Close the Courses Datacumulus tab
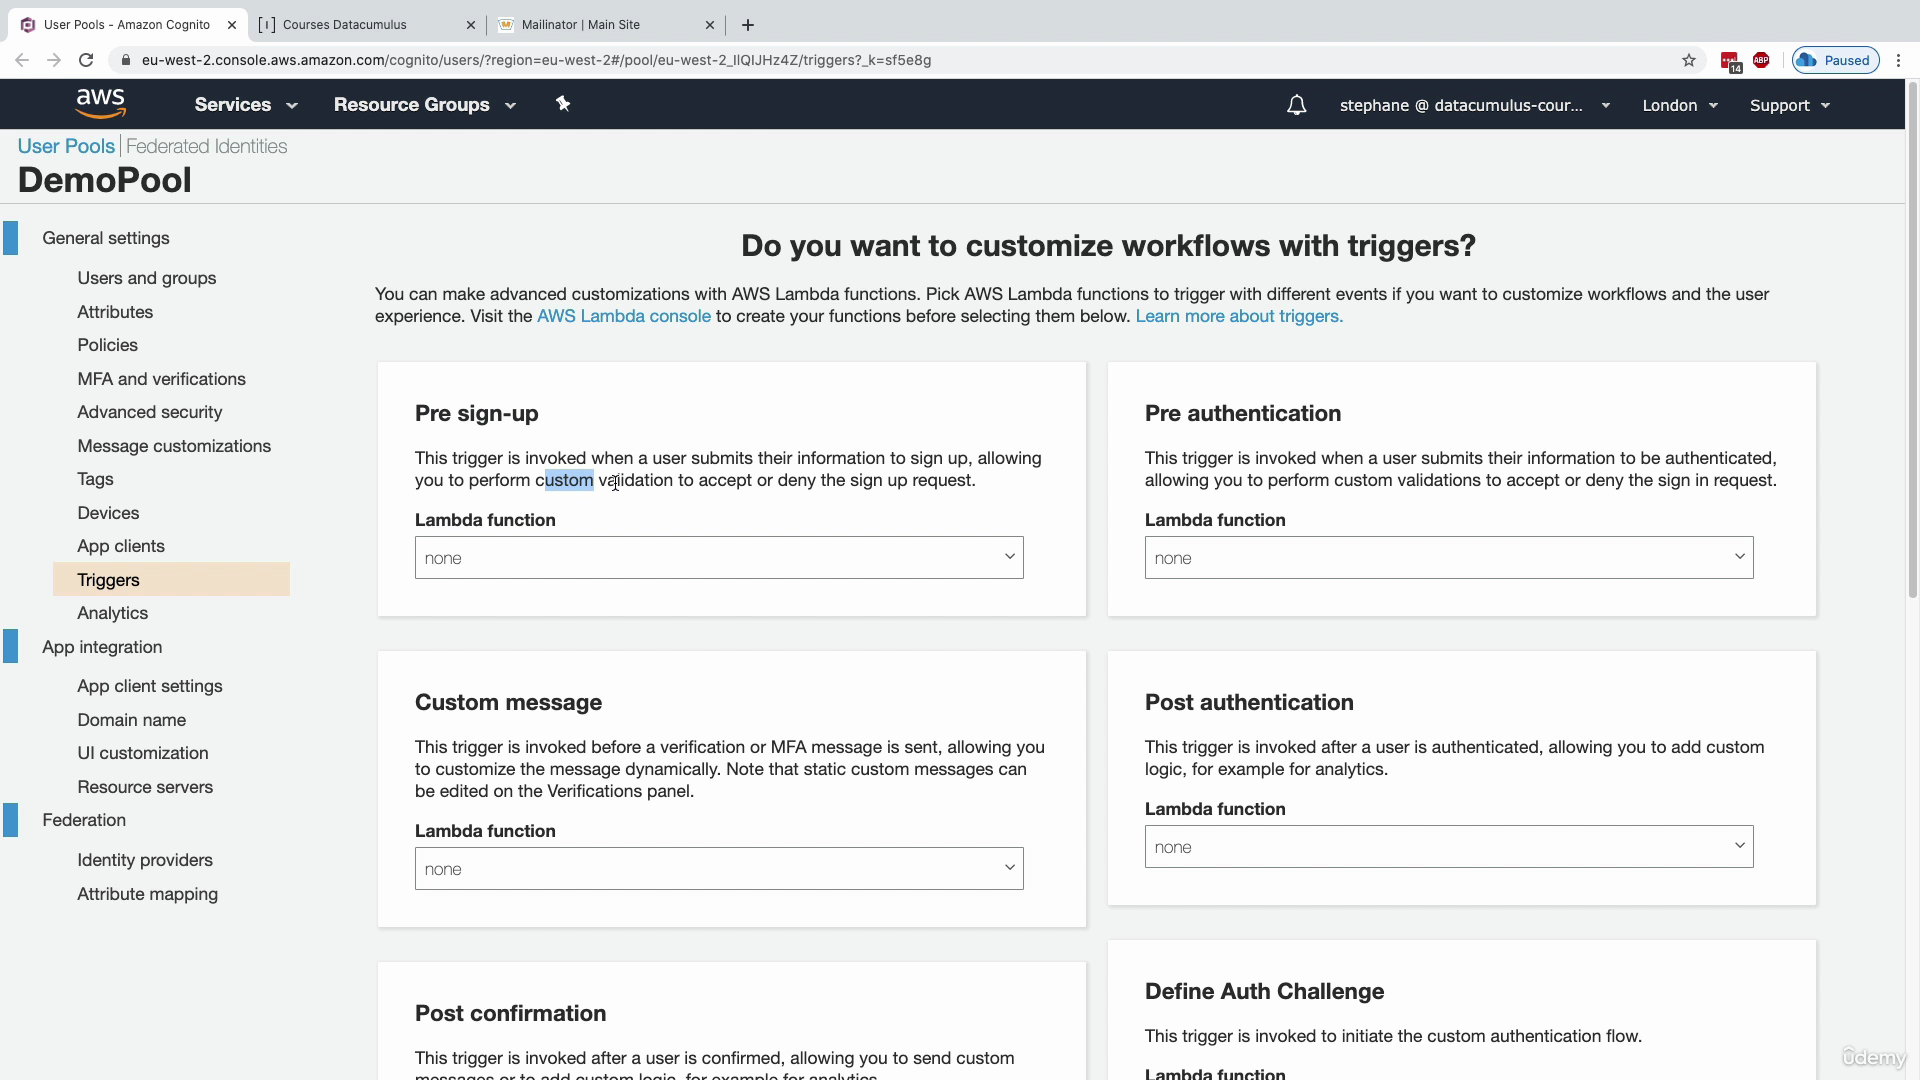This screenshot has height=1080, width=1920. pos(471,25)
